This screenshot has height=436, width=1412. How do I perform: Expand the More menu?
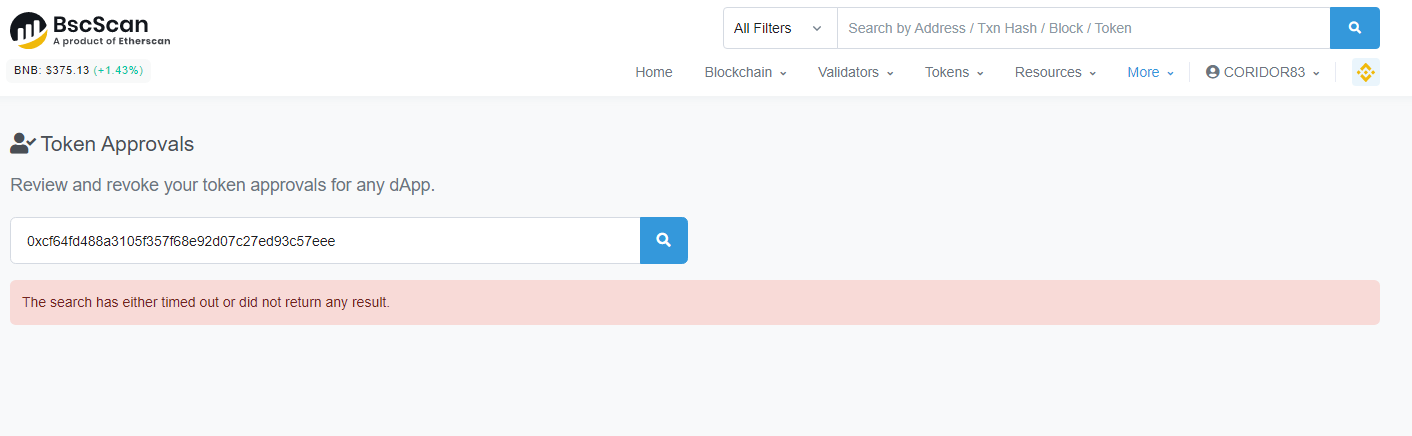(1150, 72)
